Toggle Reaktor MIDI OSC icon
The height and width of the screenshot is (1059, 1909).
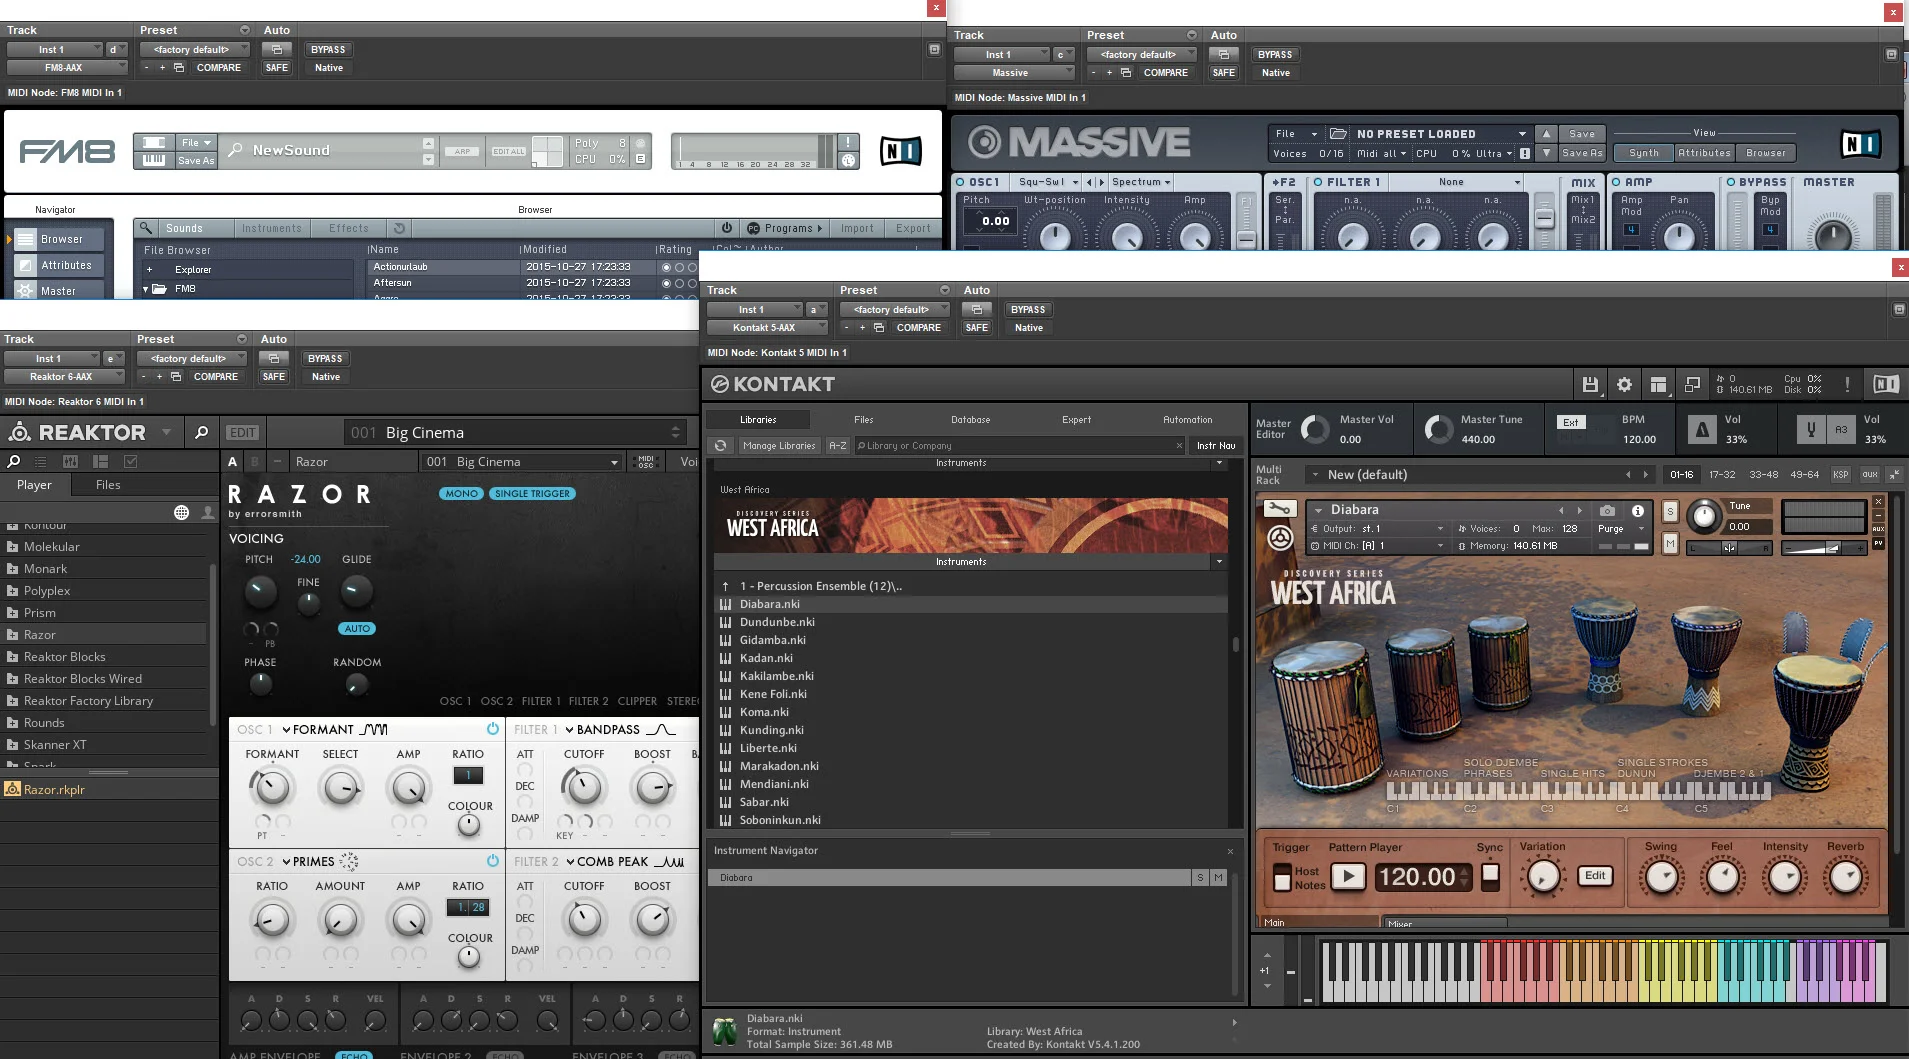click(646, 461)
